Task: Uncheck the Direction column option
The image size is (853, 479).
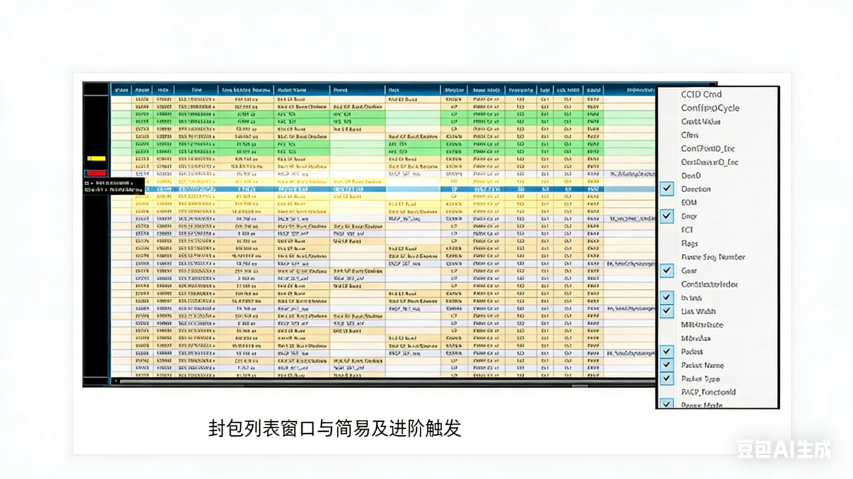Action: 667,189
